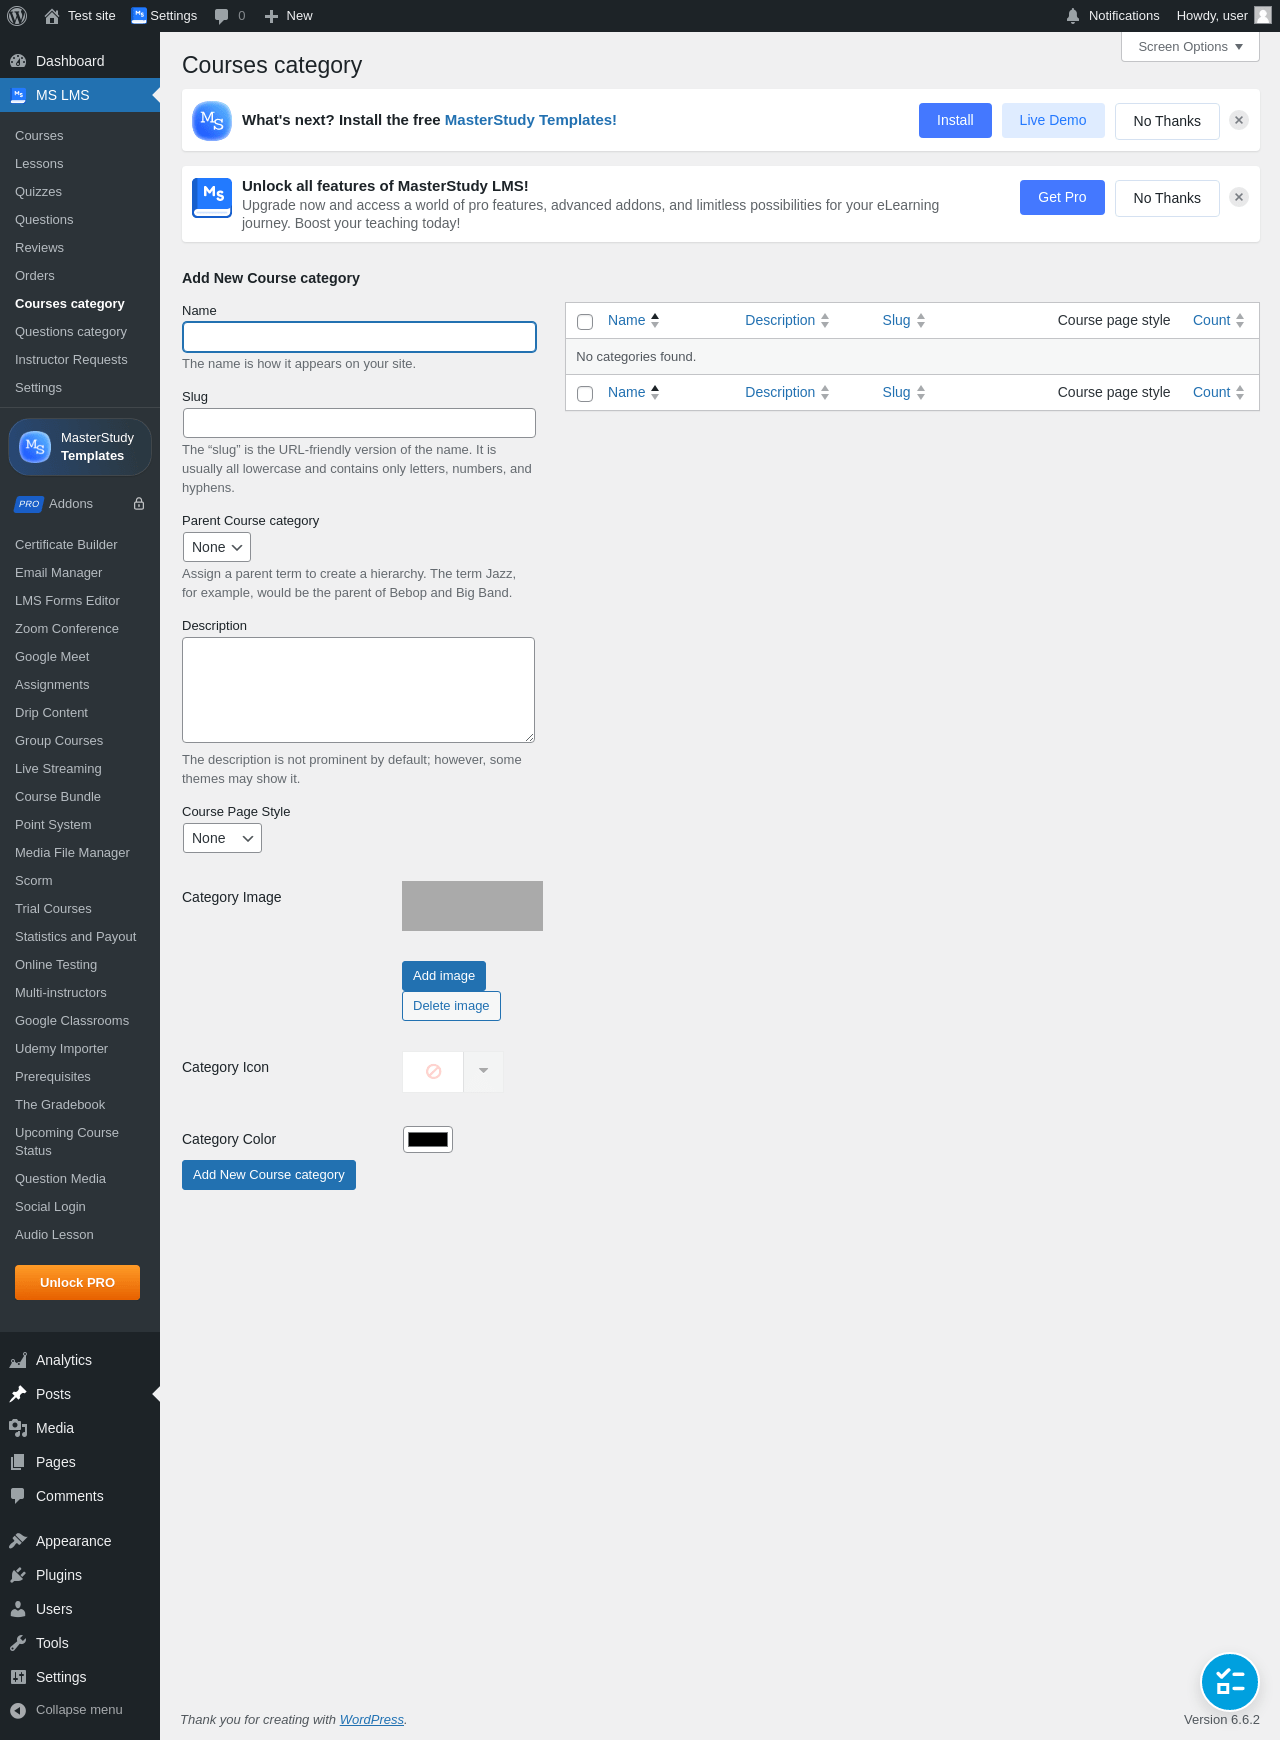Open Course Page Style dropdown

pos(222,838)
